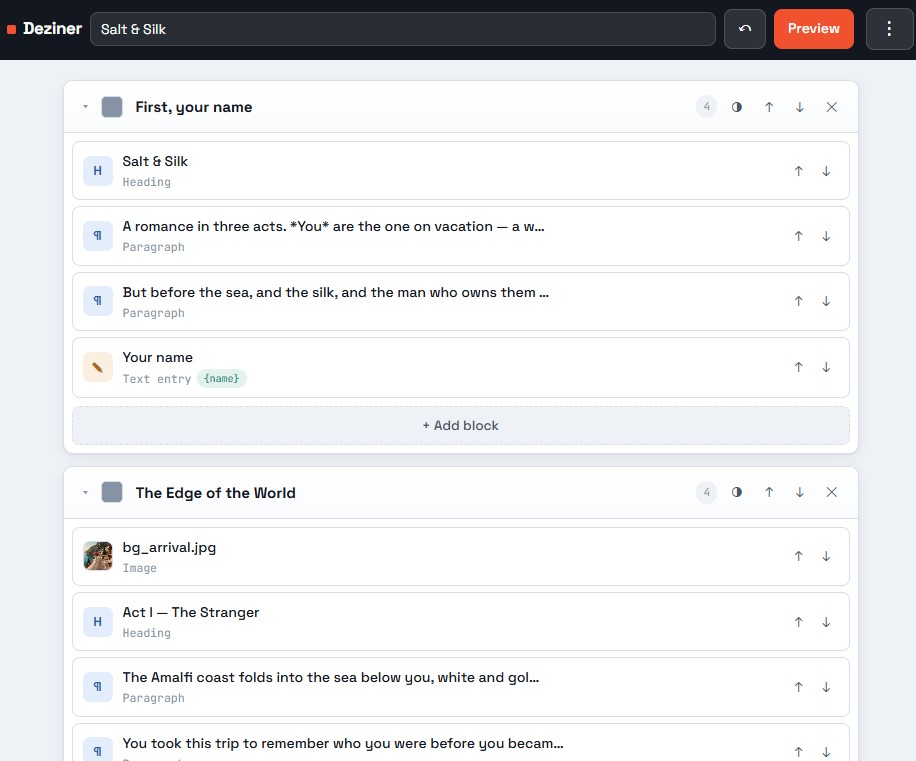Move the 'Your name' text entry up

[x=798, y=367]
